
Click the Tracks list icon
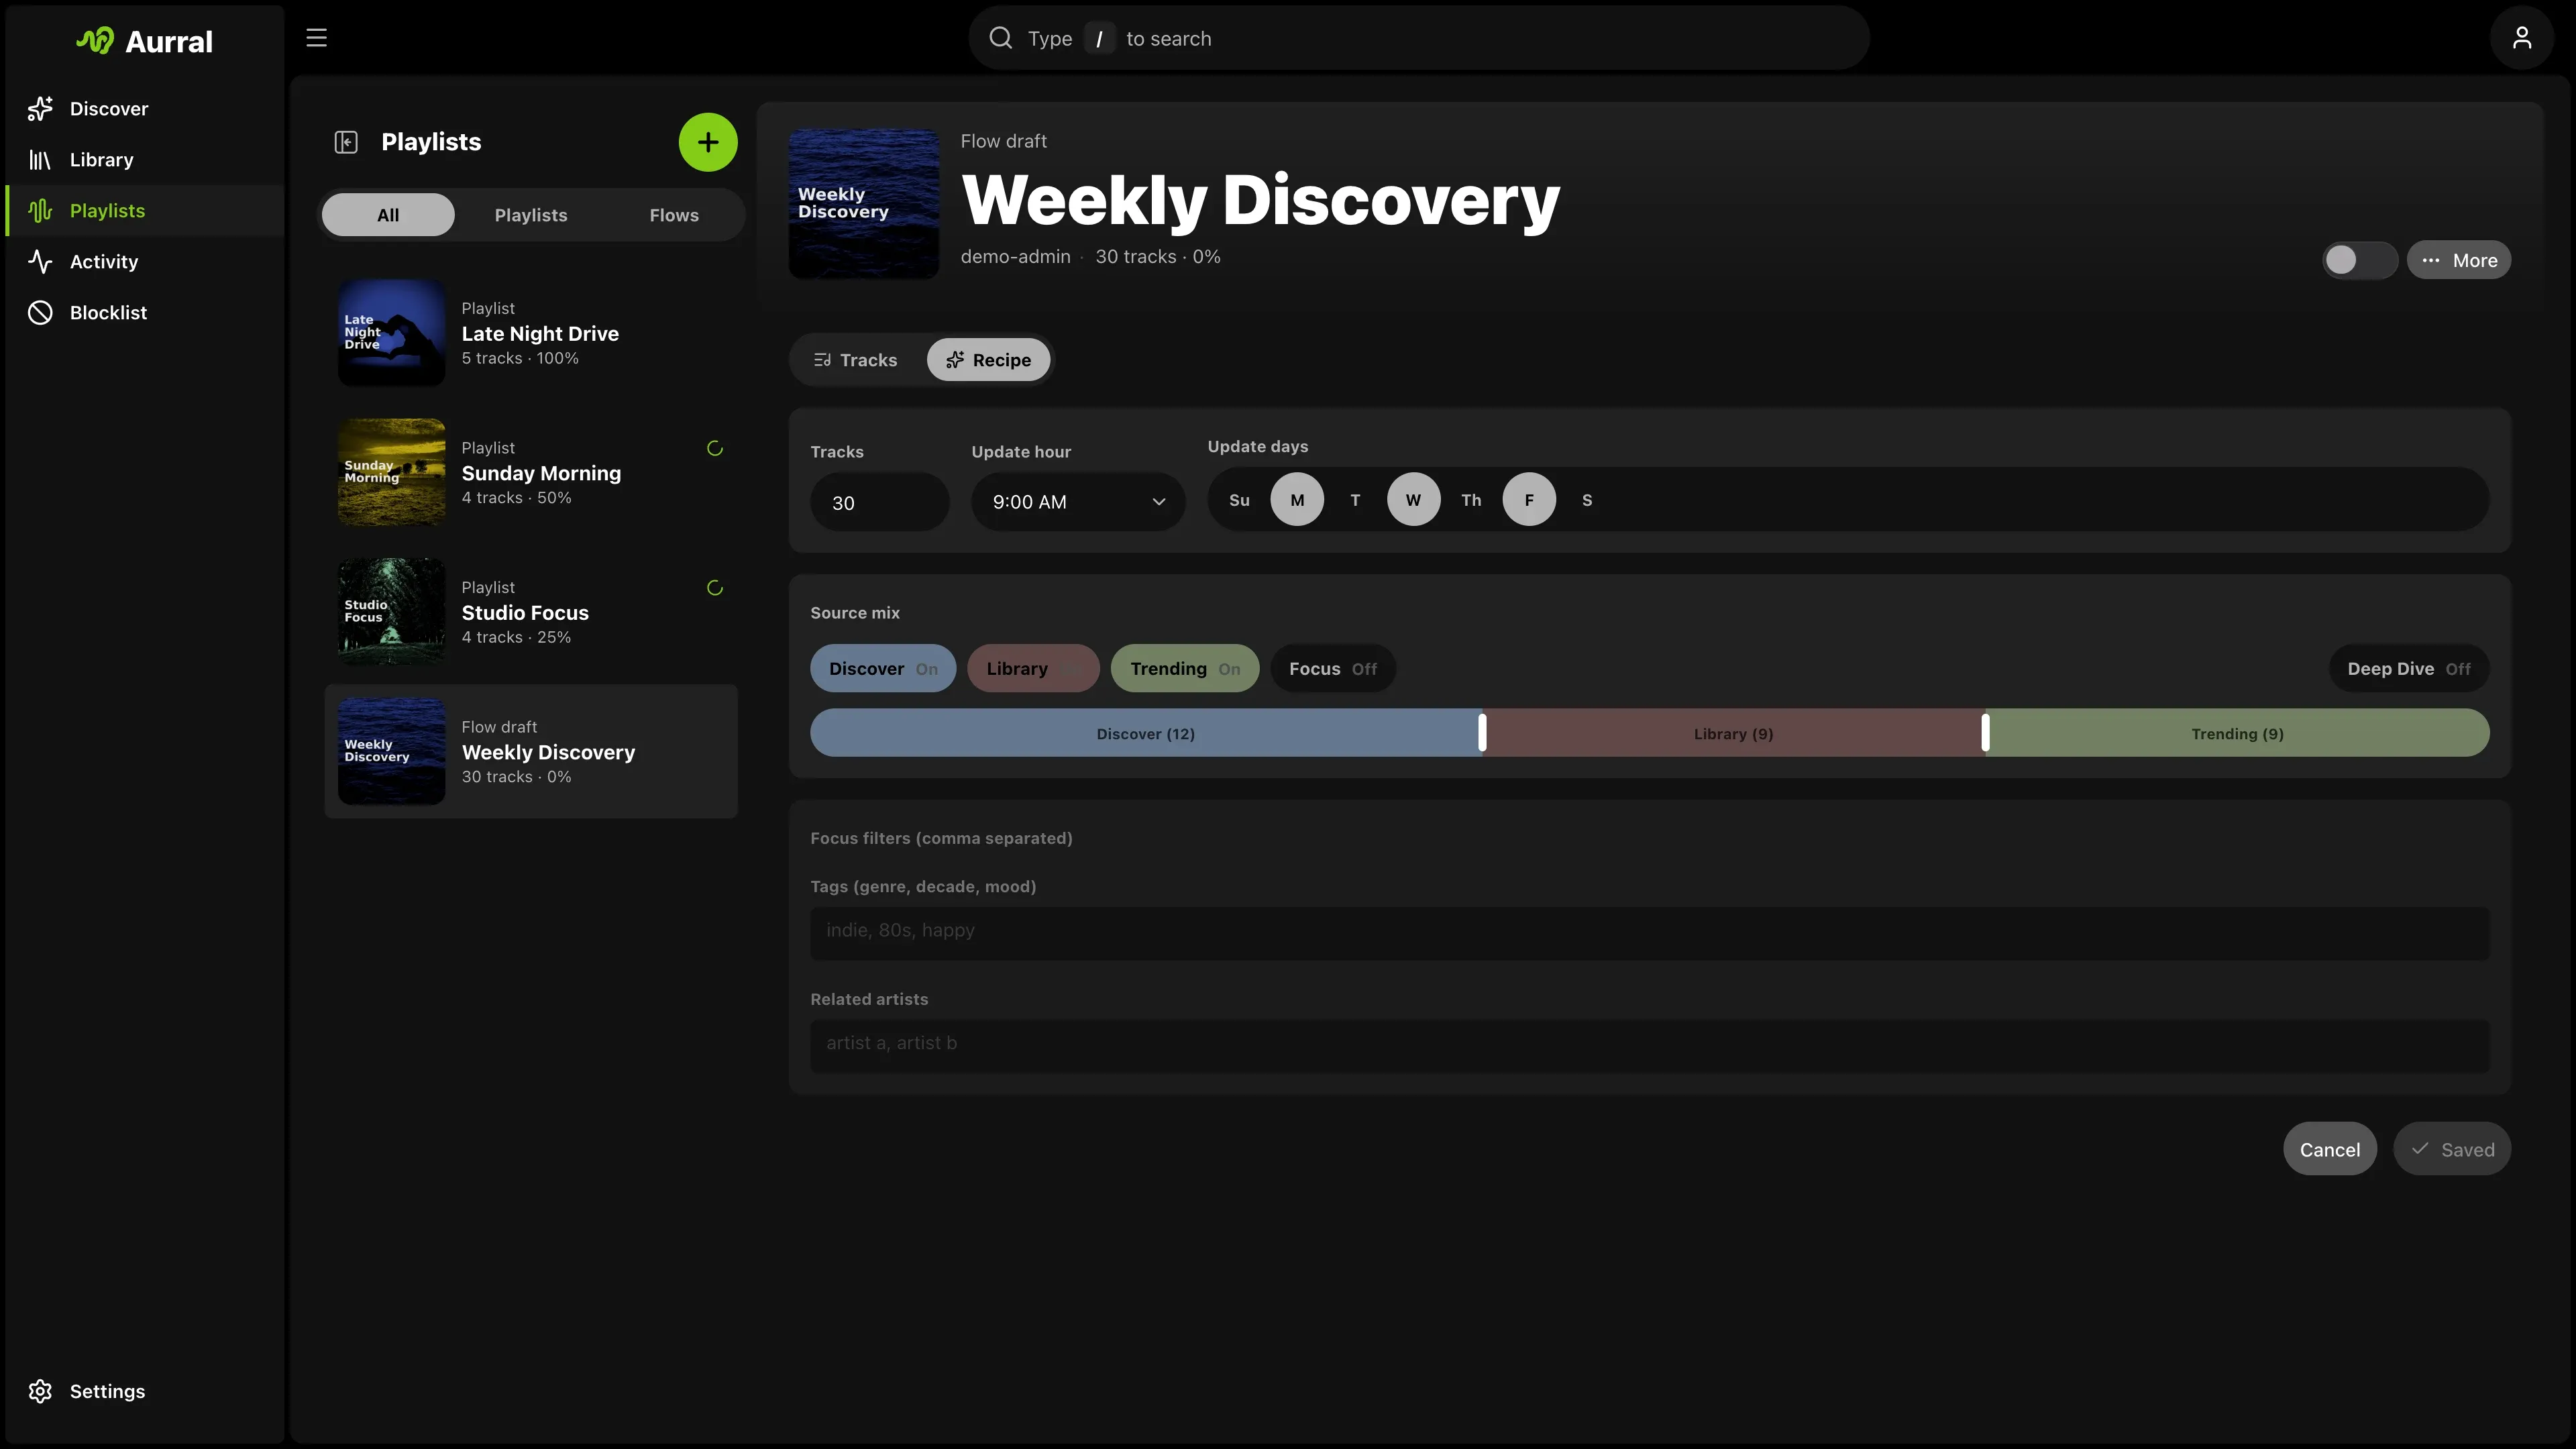[822, 360]
